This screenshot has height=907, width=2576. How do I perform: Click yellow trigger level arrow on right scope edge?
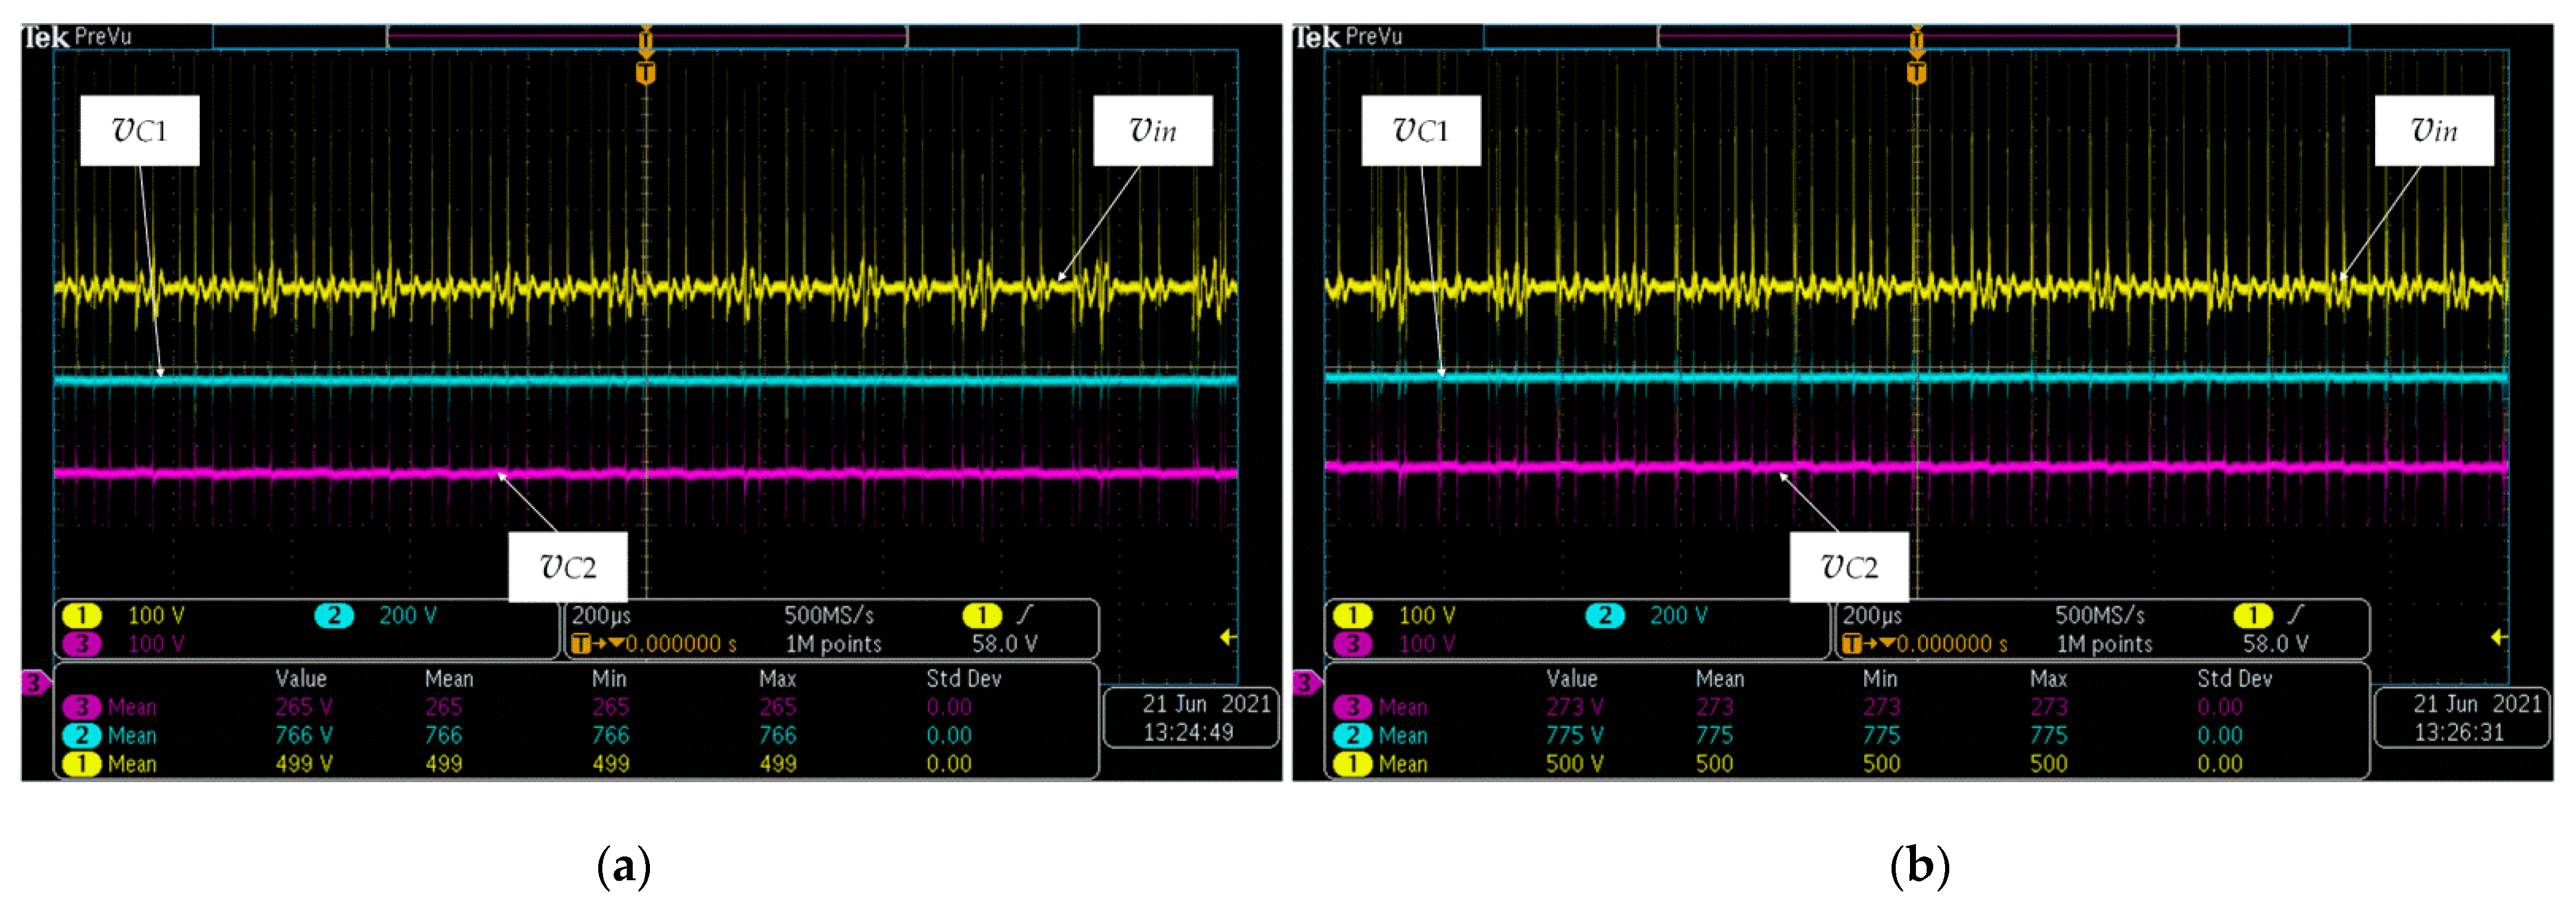(2498, 637)
